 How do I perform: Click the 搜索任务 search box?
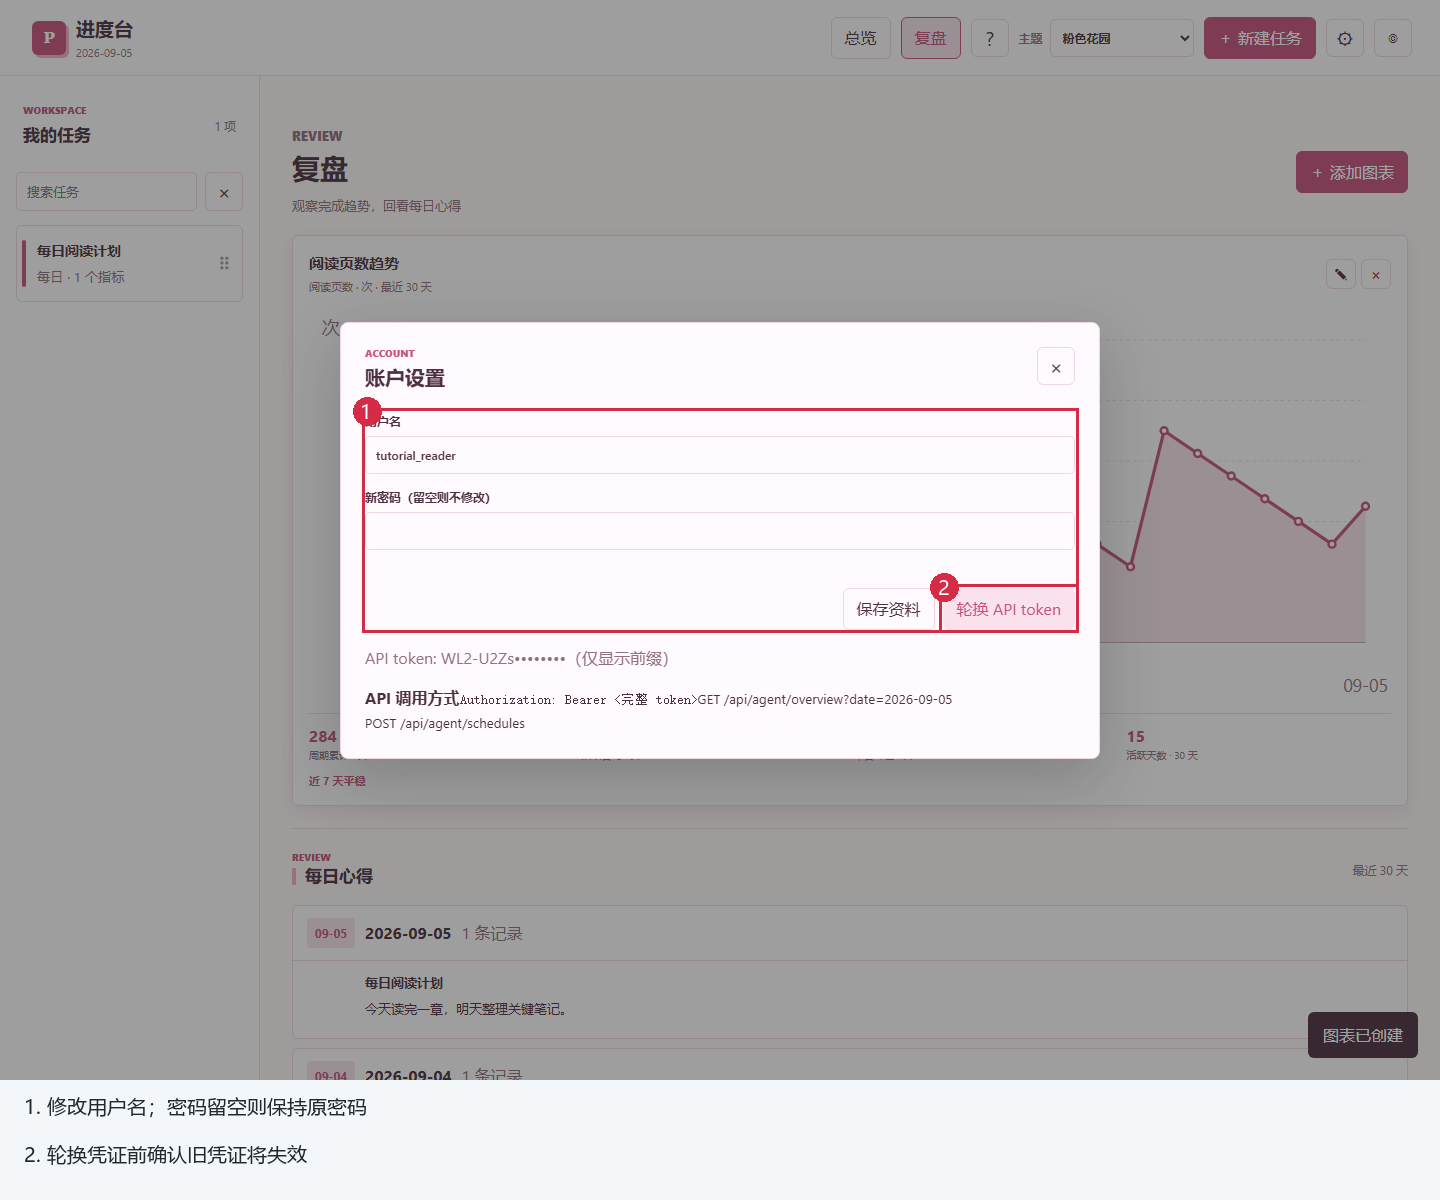coord(106,192)
